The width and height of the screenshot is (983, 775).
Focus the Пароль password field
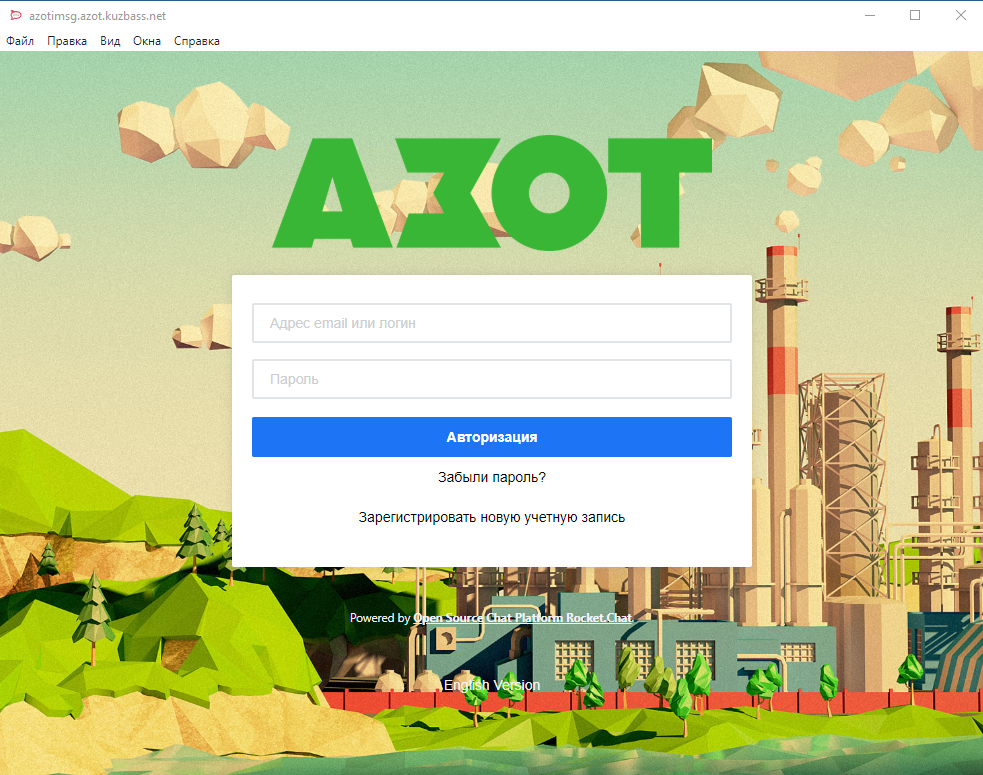492,379
